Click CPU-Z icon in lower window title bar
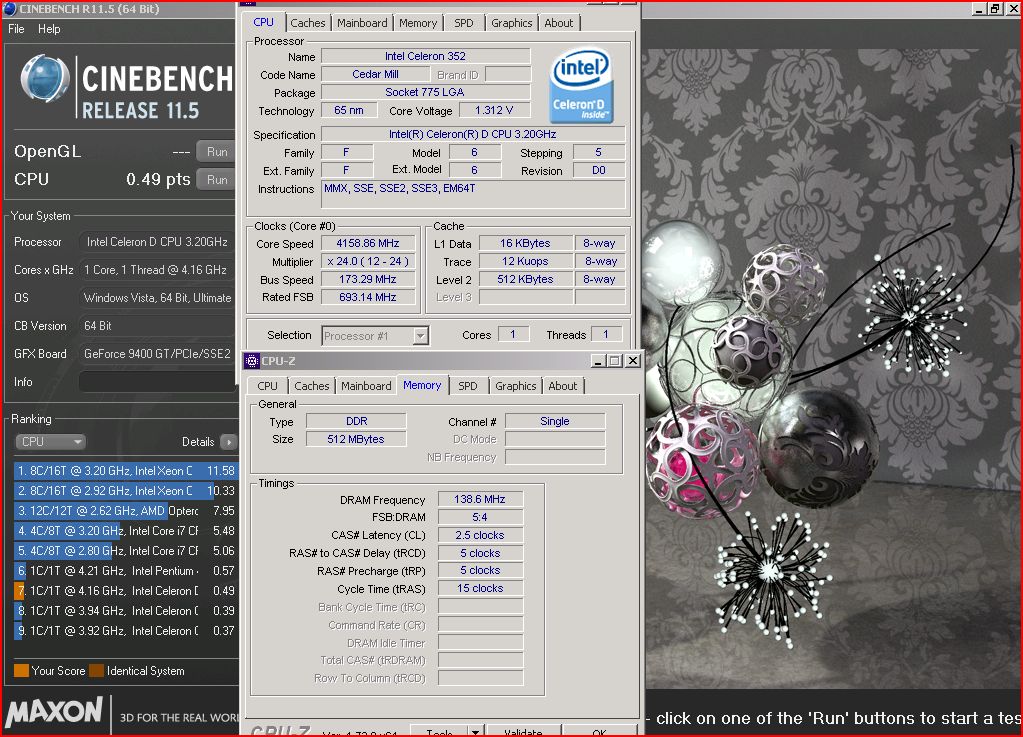This screenshot has height=737, width=1023. 252,361
